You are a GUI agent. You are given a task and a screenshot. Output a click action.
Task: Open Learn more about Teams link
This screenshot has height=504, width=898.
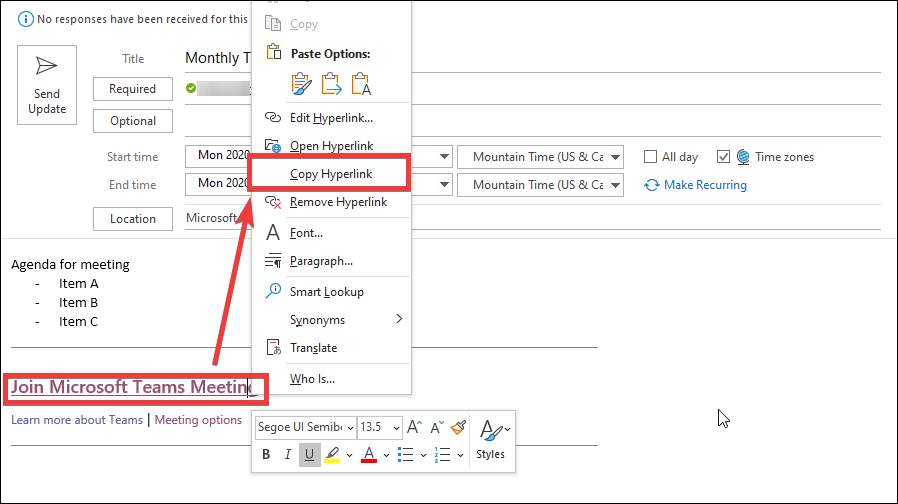(77, 420)
